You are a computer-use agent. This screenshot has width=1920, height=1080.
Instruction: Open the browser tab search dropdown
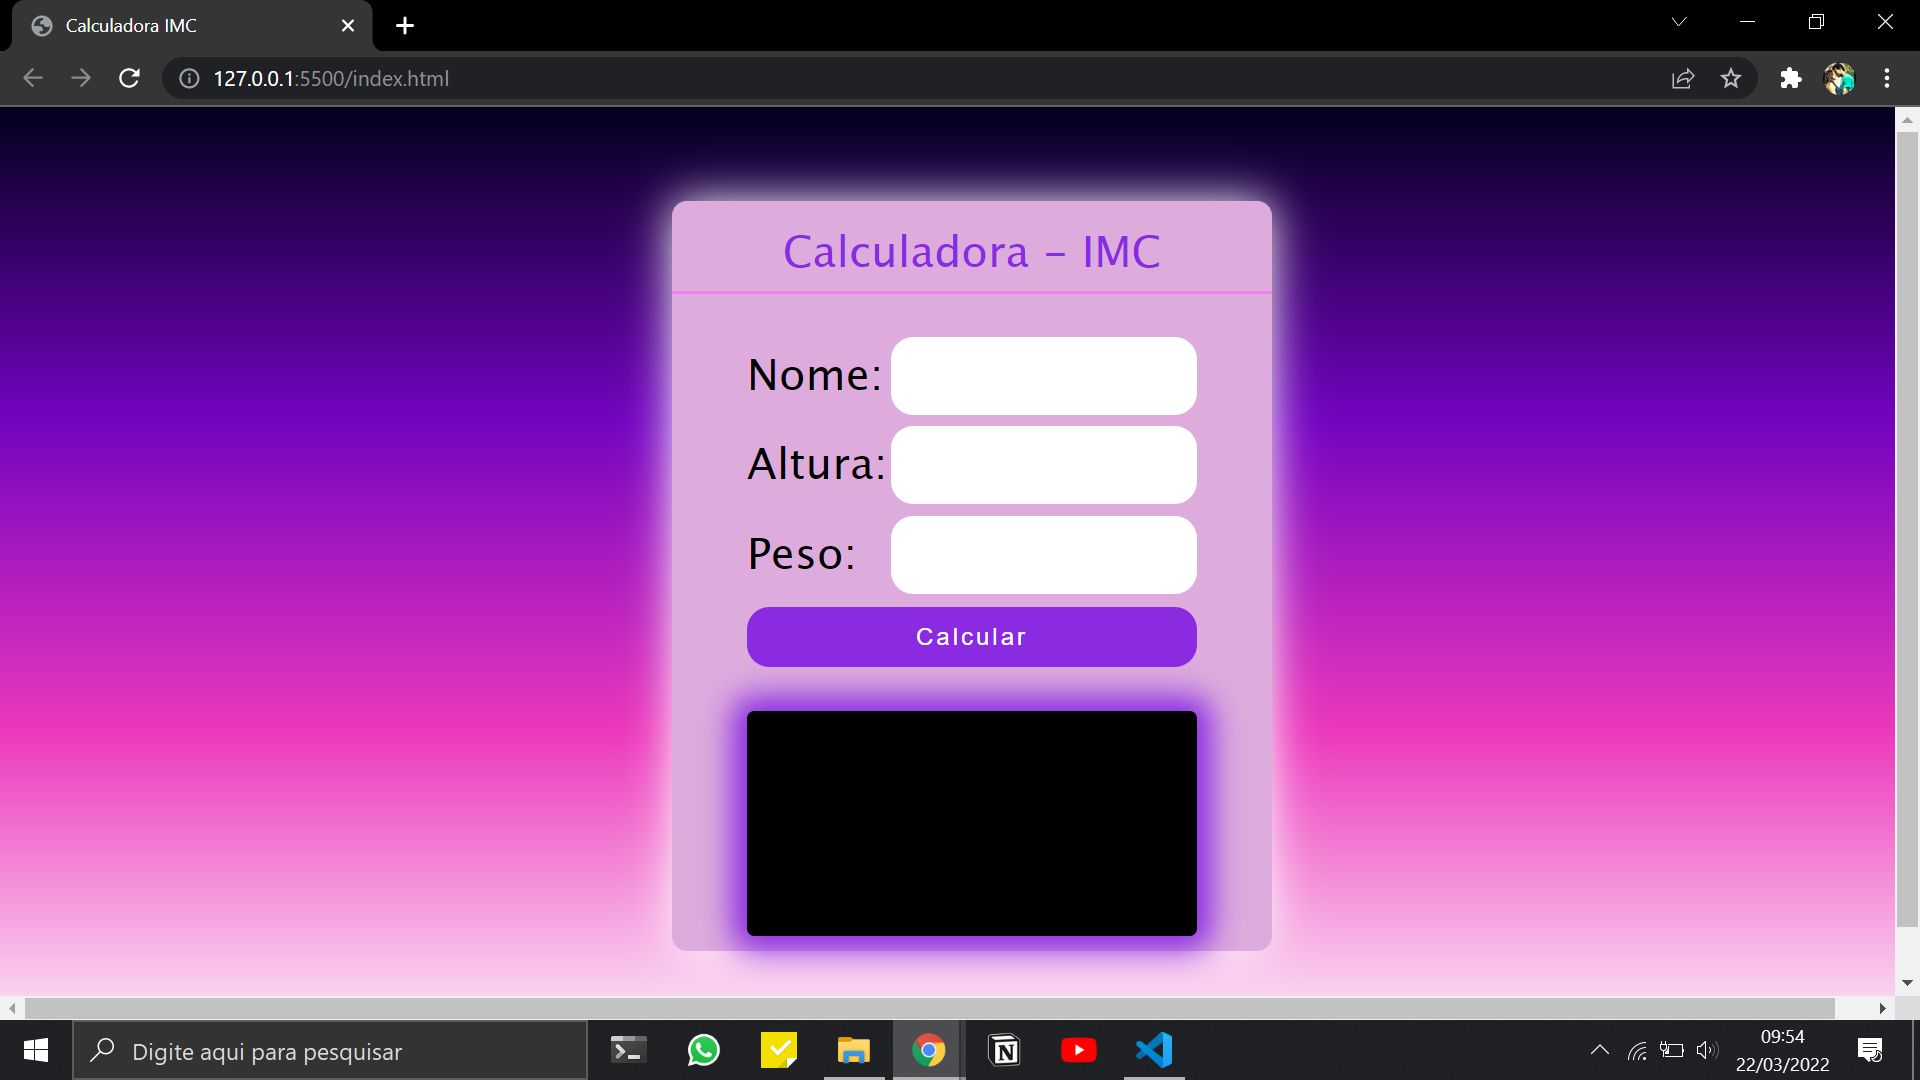point(1679,21)
